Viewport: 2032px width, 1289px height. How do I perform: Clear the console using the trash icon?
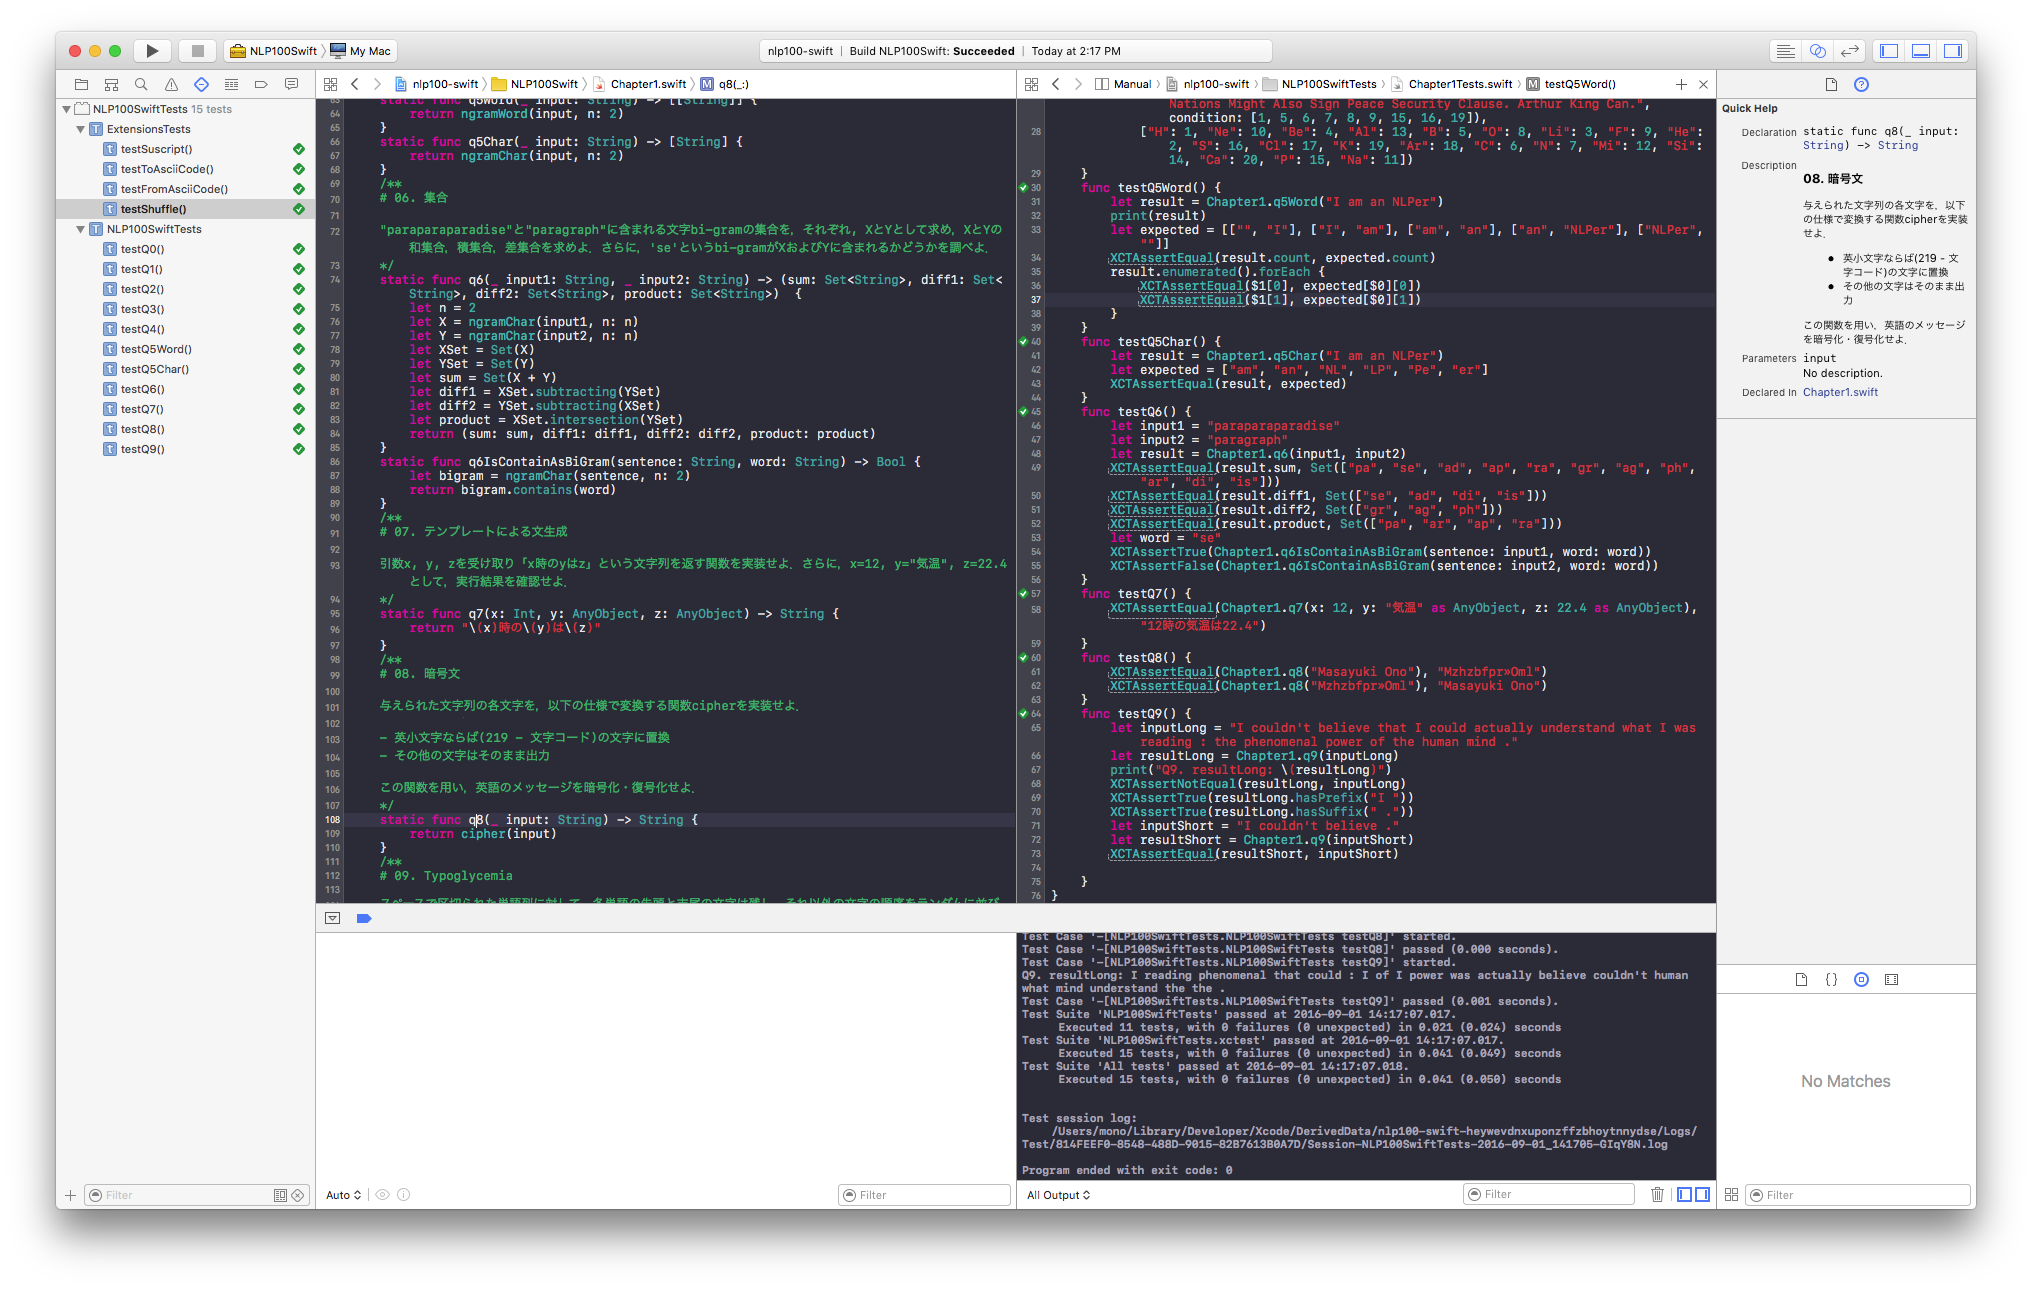click(1657, 1193)
